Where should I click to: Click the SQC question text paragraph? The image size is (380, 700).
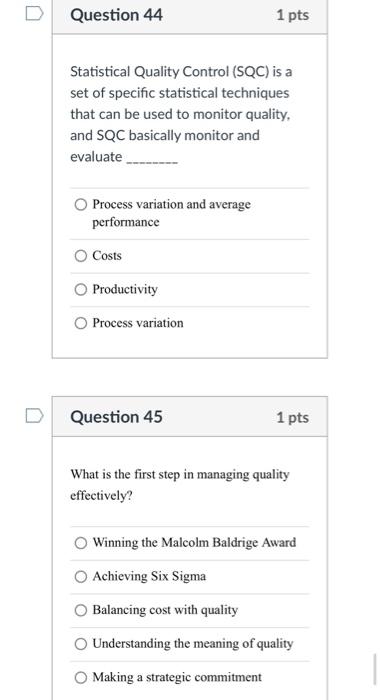pos(181,114)
